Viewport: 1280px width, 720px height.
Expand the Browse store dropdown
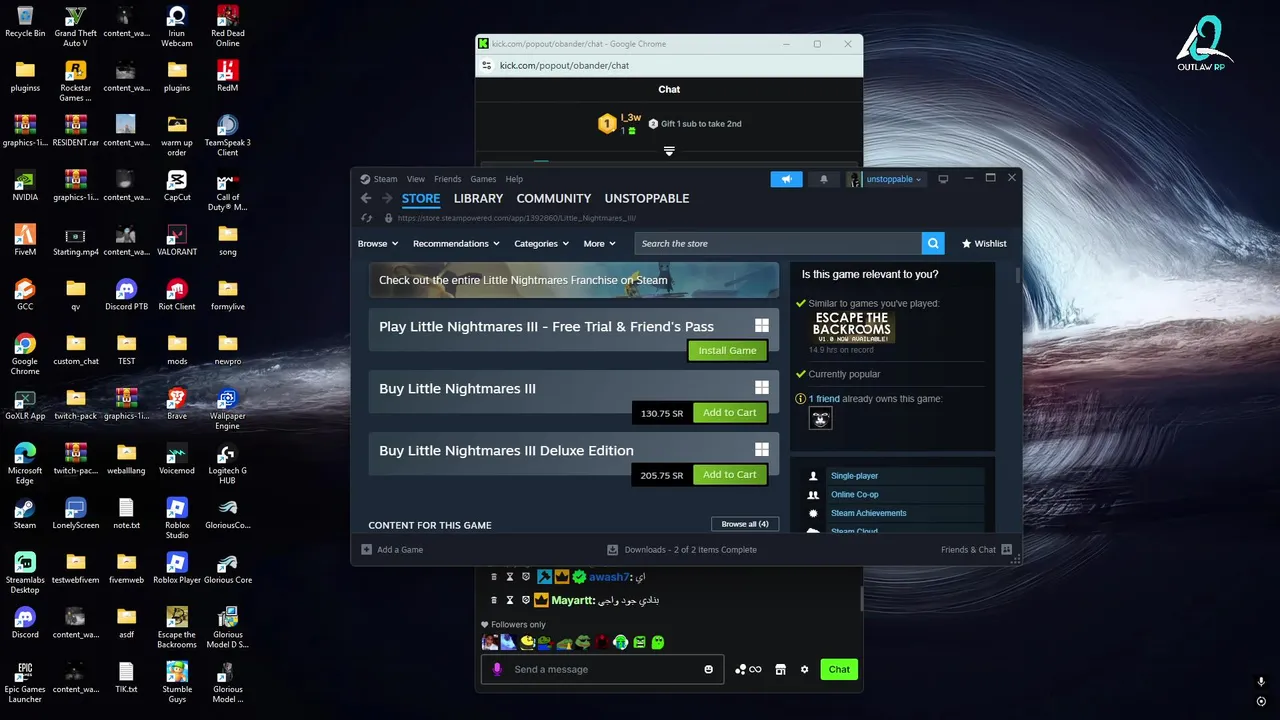click(378, 243)
